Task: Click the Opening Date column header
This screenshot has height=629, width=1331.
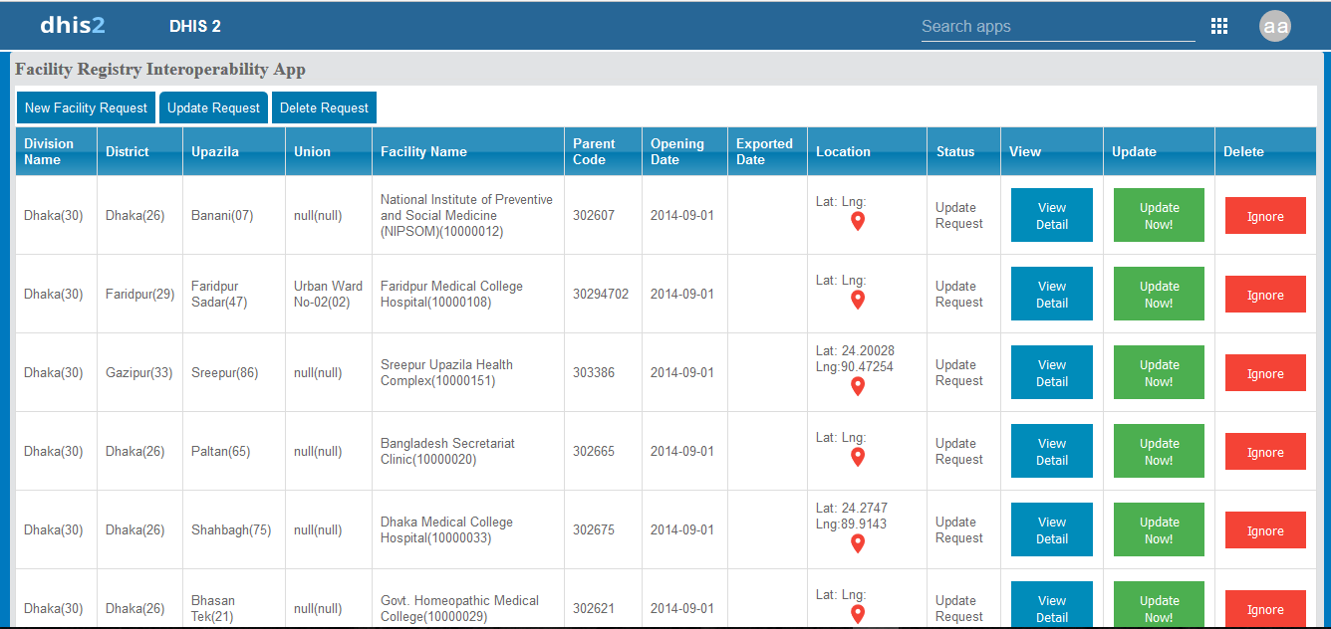Action: pos(685,151)
